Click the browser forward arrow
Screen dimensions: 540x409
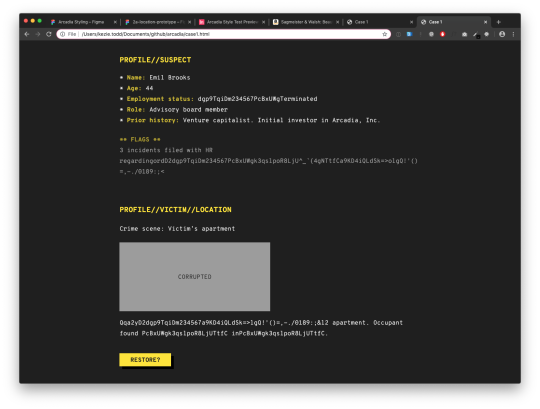pyautogui.click(x=38, y=34)
